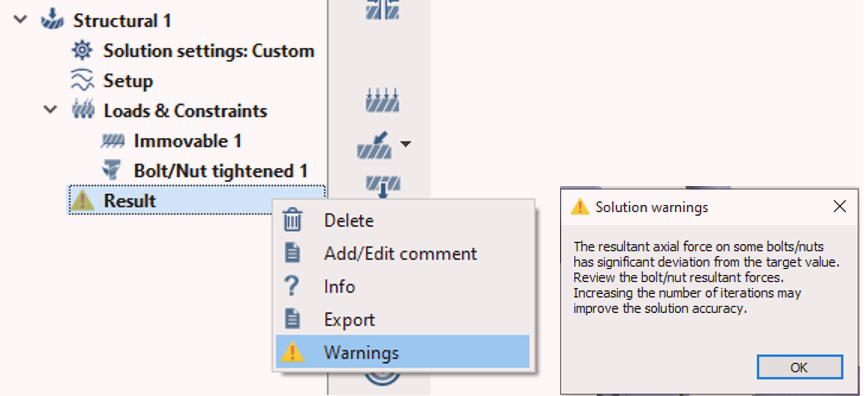Screen dimensions: 868x396
Task: Click the Solution settings gear icon
Action: coord(82,51)
